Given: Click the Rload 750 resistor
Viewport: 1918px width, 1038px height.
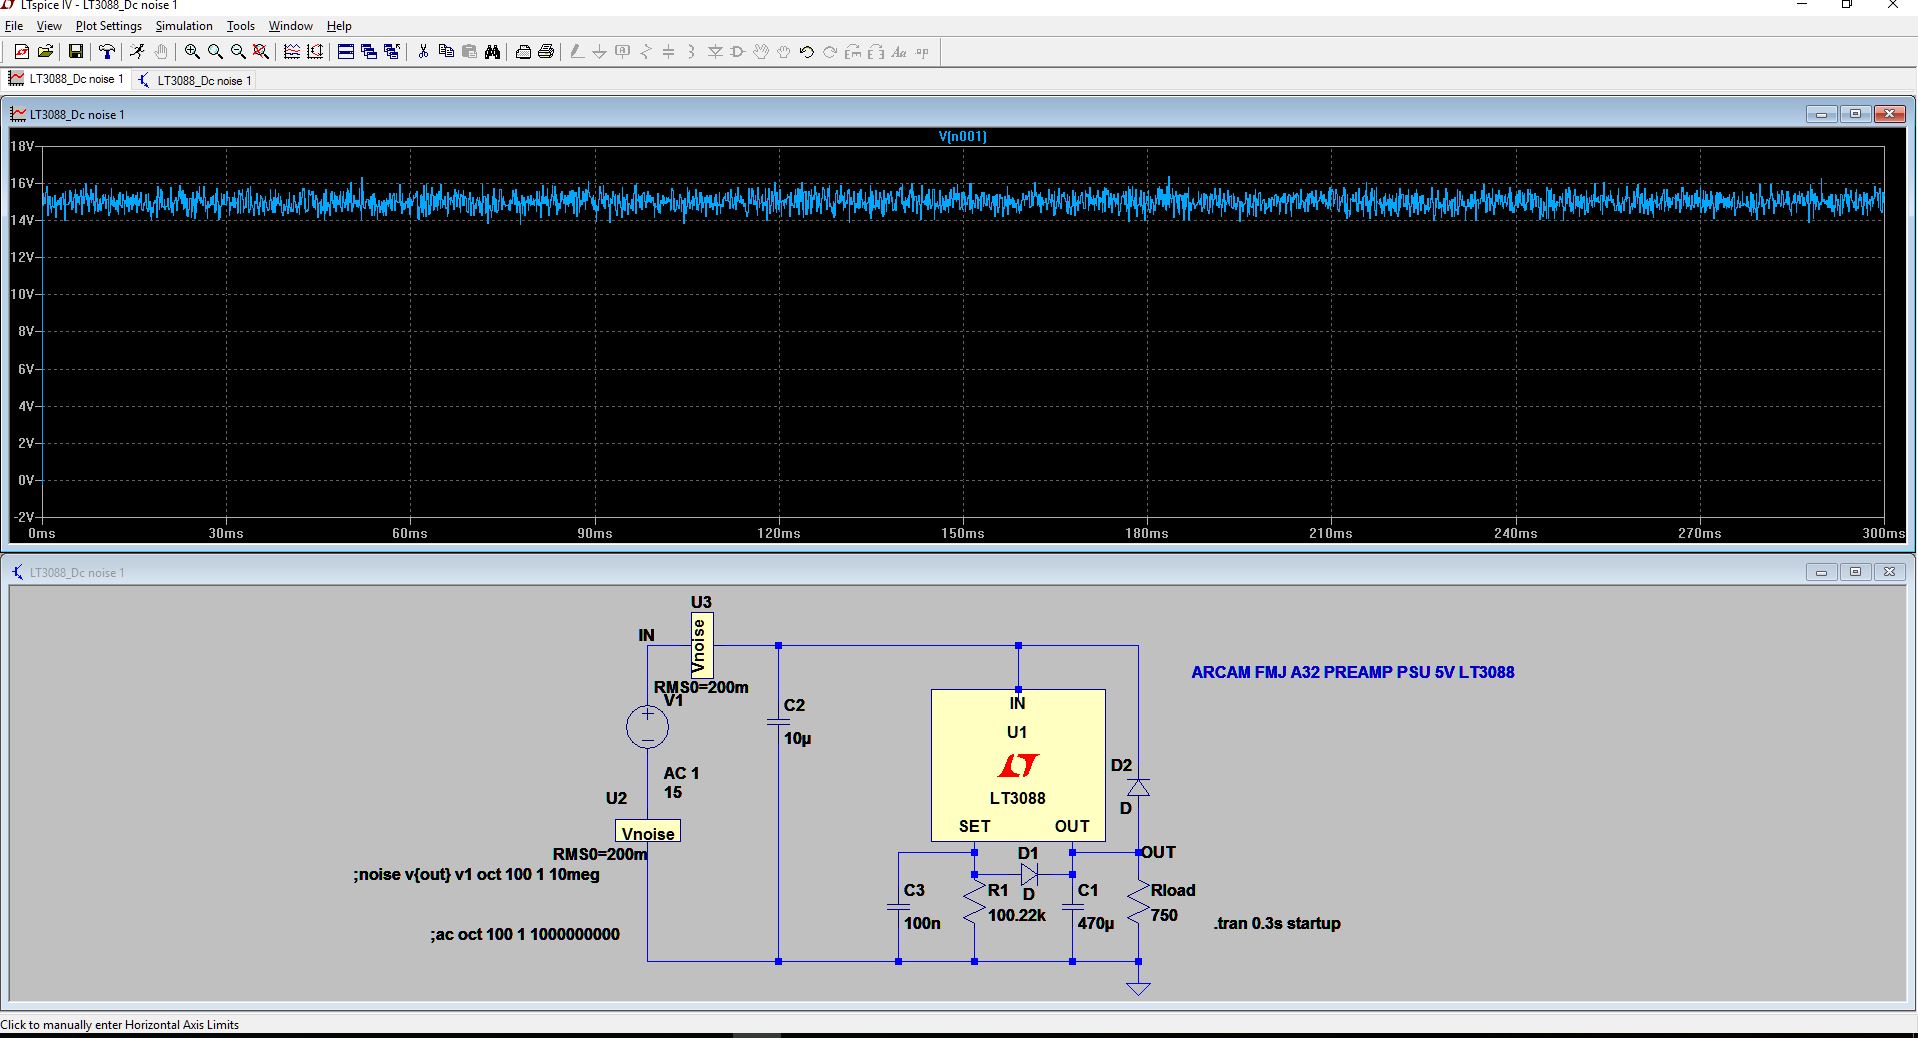Looking at the screenshot, I should click(1139, 903).
